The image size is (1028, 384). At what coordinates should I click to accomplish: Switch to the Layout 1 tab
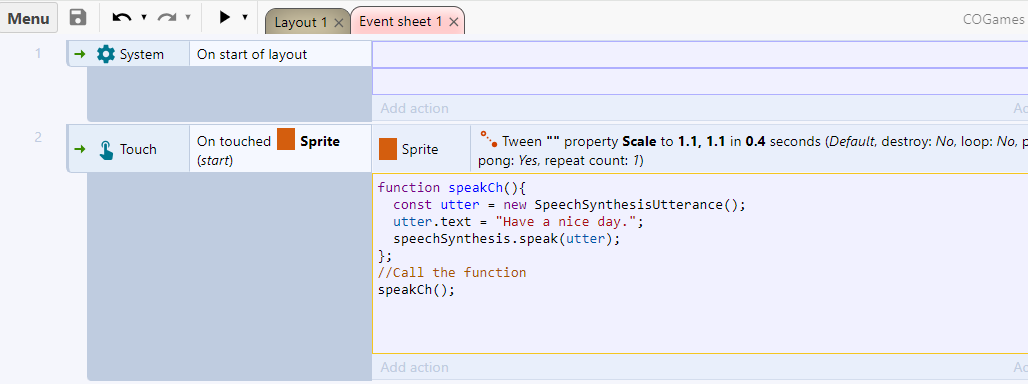pos(301,22)
